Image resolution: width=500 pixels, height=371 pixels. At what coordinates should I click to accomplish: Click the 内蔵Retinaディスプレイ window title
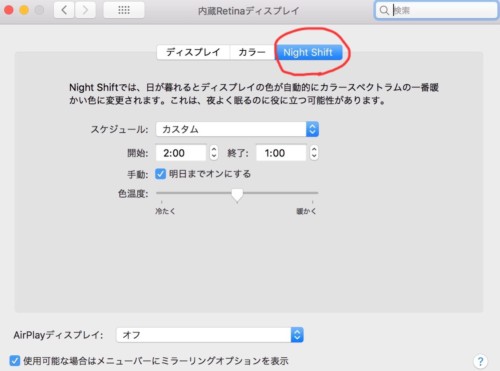(x=249, y=11)
